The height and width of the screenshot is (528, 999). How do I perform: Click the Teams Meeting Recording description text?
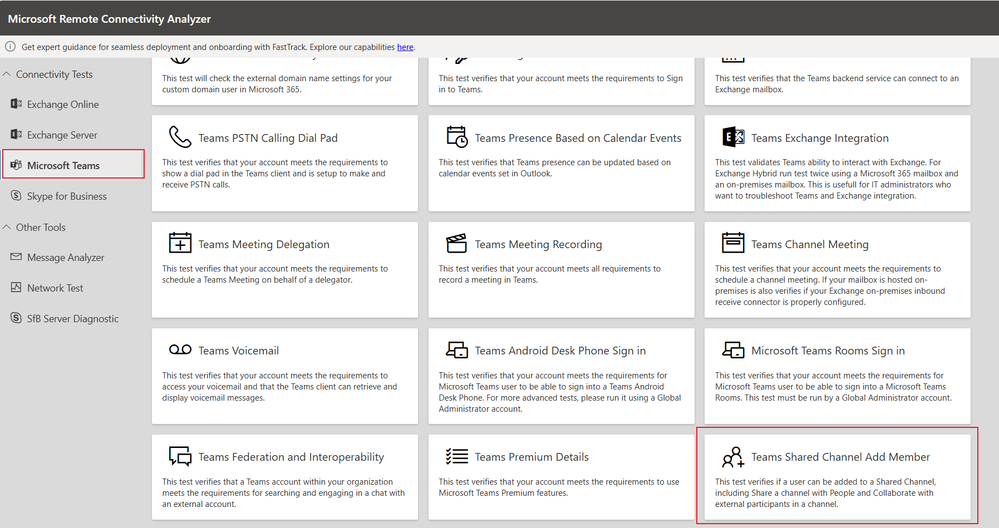click(x=549, y=274)
